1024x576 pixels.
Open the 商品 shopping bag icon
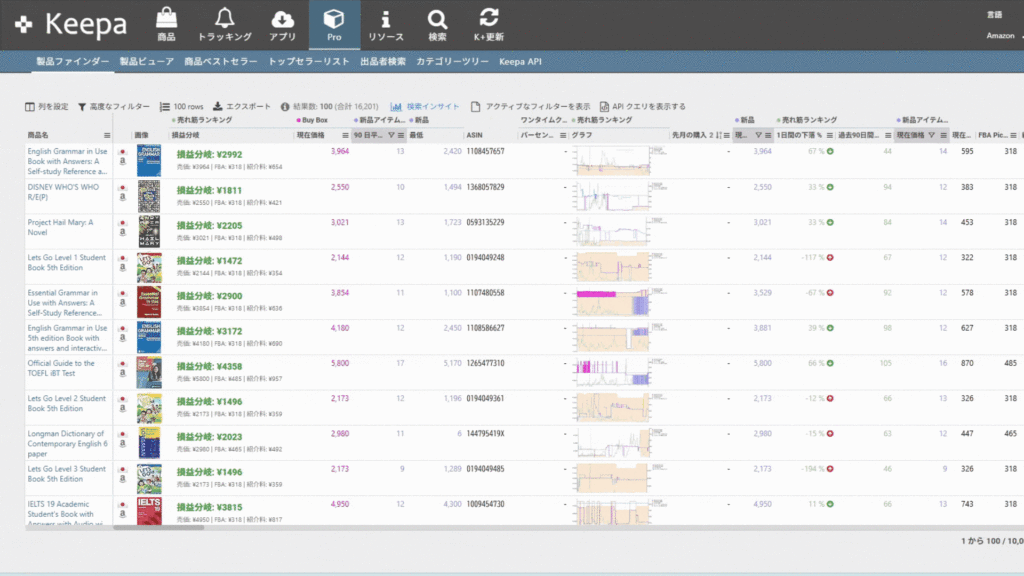pyautogui.click(x=166, y=25)
